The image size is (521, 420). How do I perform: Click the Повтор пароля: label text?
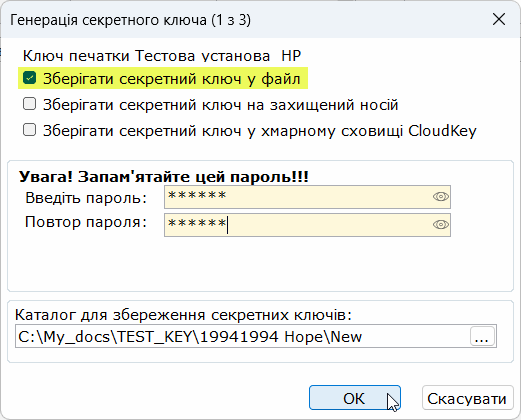86,222
